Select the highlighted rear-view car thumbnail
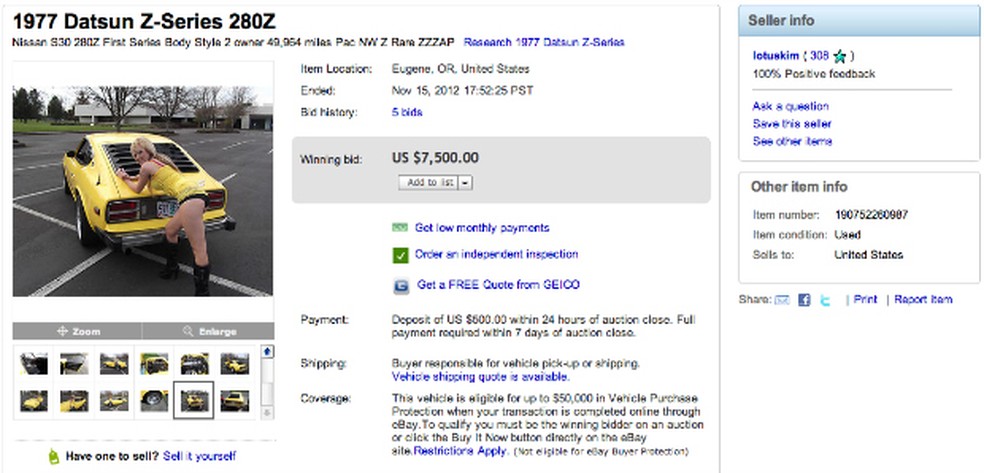 click(x=194, y=401)
